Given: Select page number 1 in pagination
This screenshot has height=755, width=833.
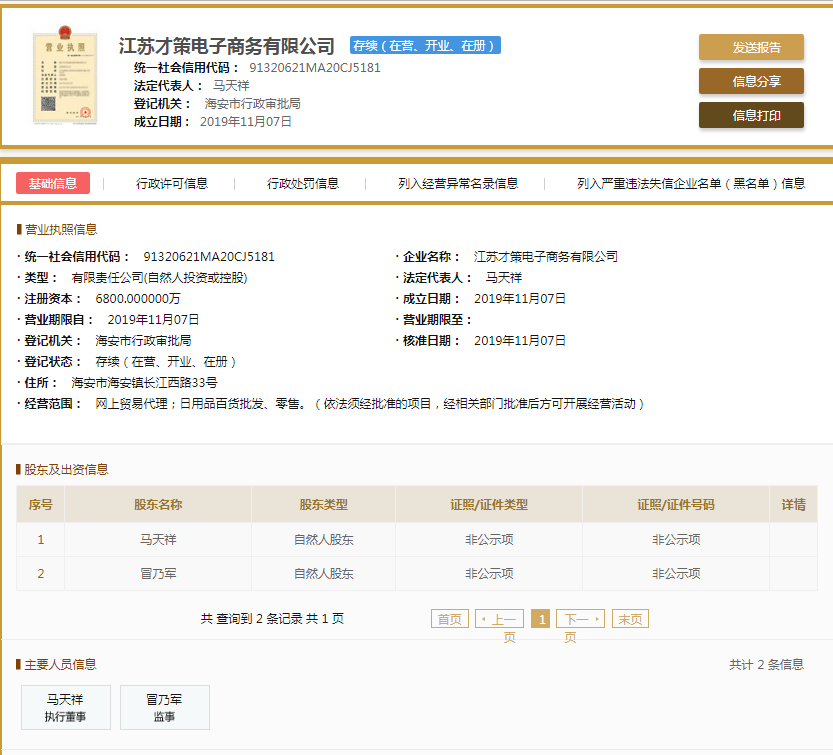Looking at the screenshot, I should (x=541, y=619).
